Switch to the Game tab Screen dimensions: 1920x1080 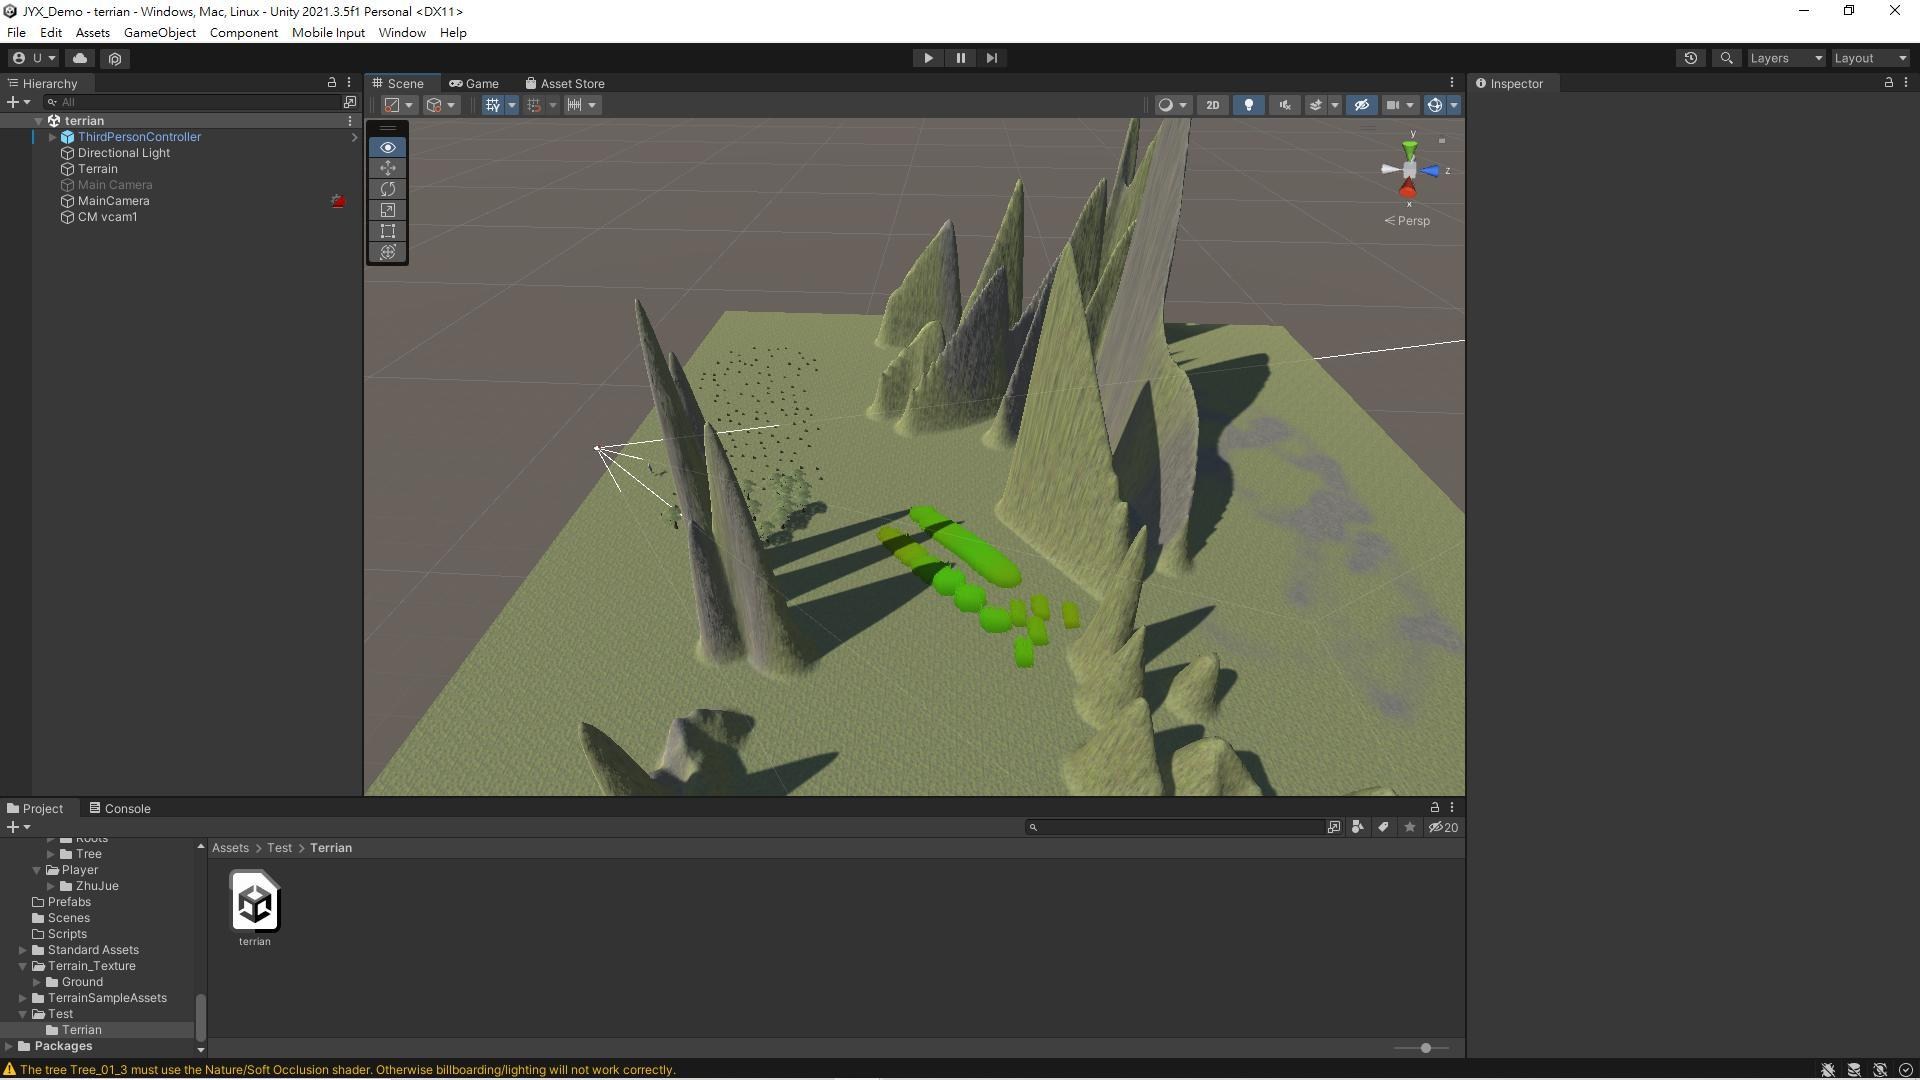coord(475,83)
